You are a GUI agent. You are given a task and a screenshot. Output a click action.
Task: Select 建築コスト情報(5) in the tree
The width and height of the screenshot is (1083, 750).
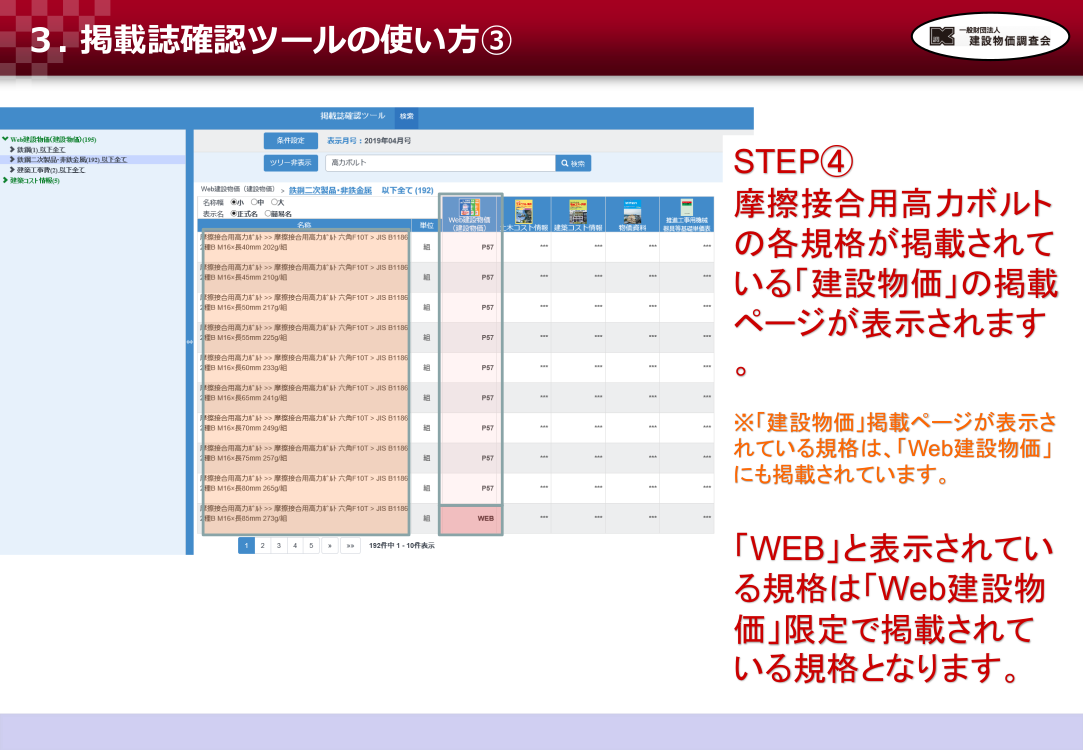(35, 181)
